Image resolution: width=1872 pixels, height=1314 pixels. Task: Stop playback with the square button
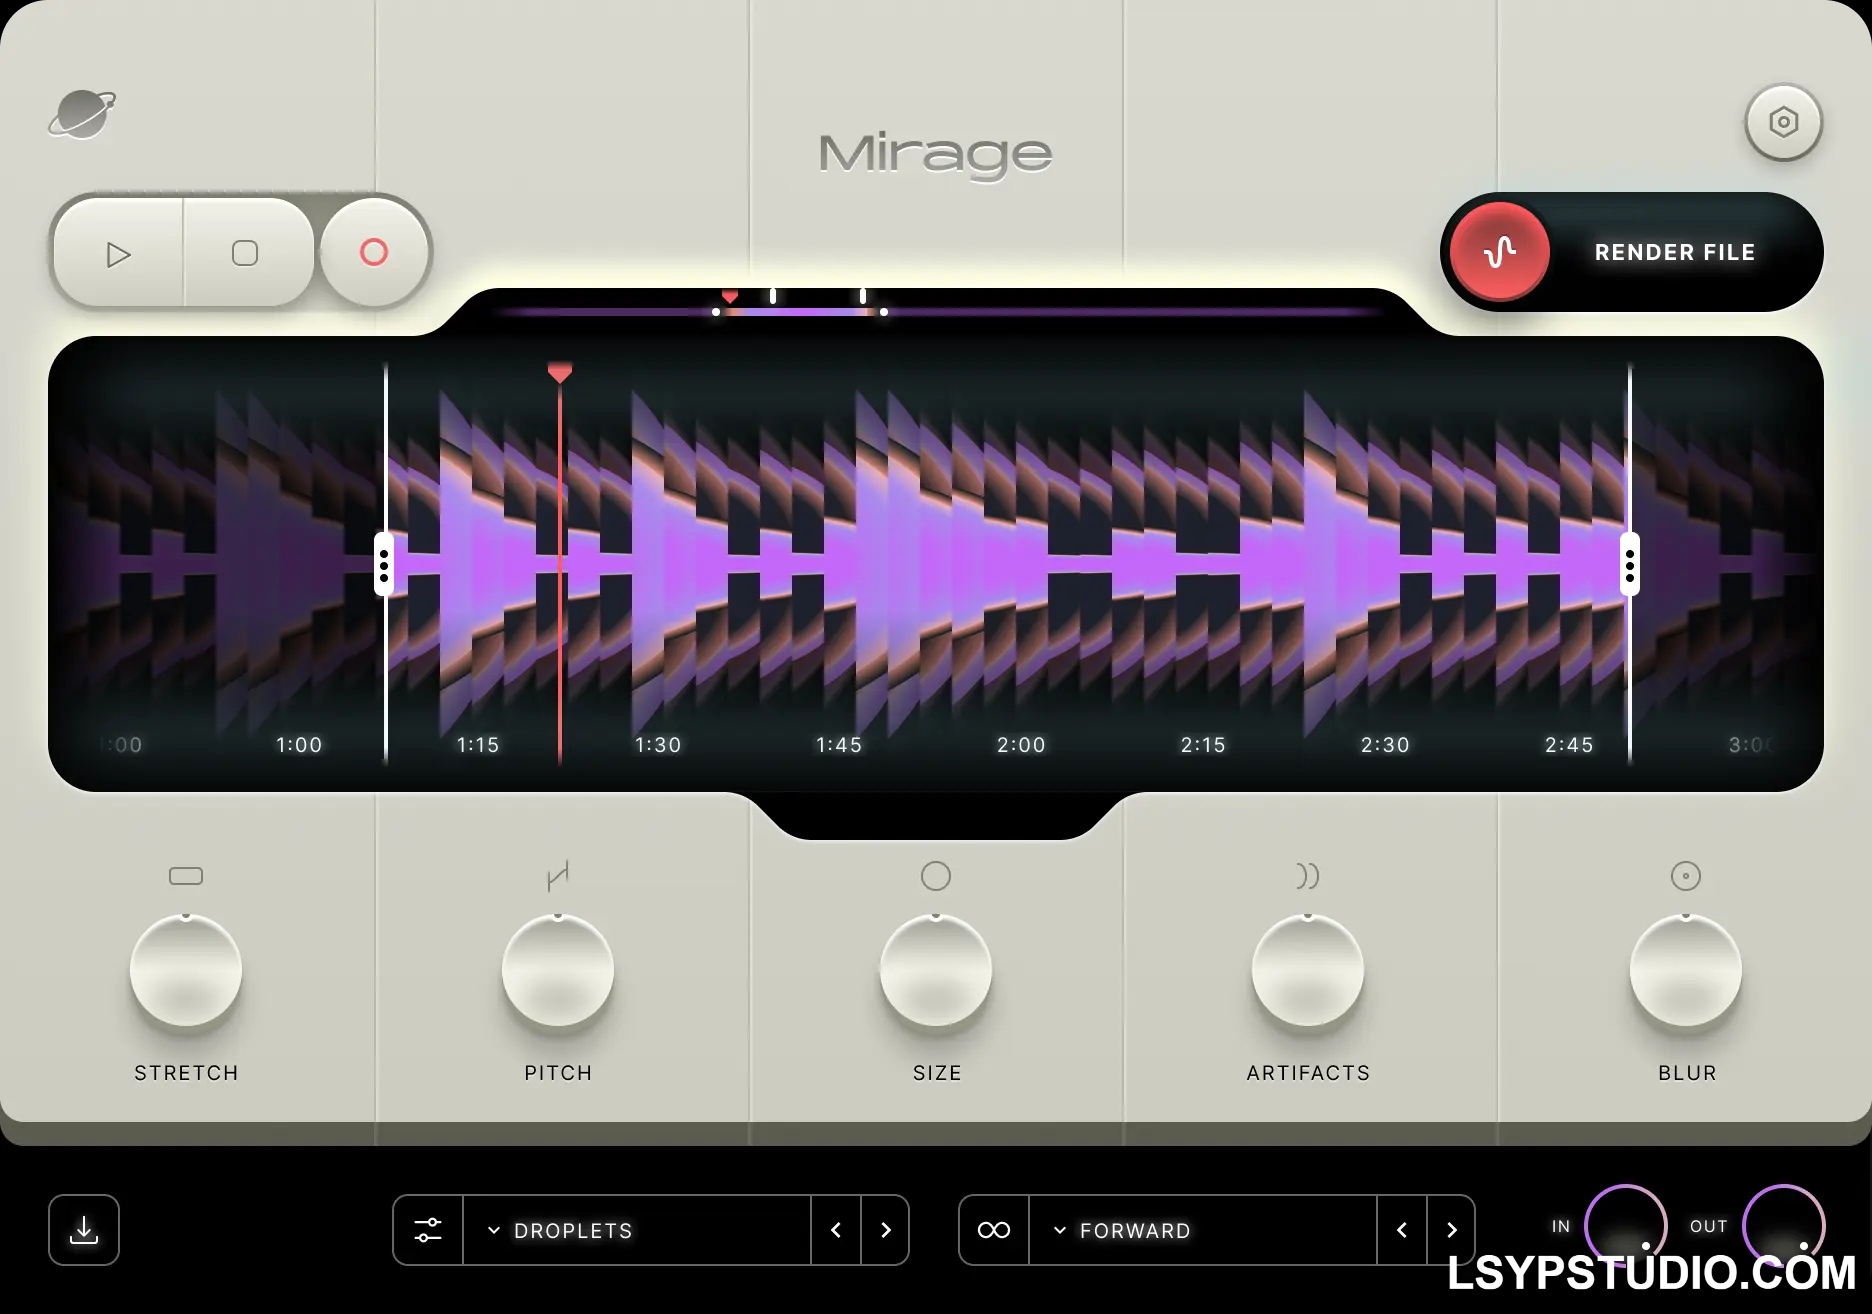pyautogui.click(x=245, y=253)
